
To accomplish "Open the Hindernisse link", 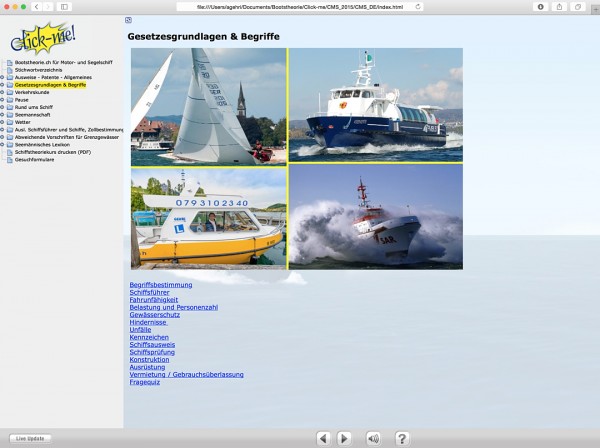I will tap(148, 322).
